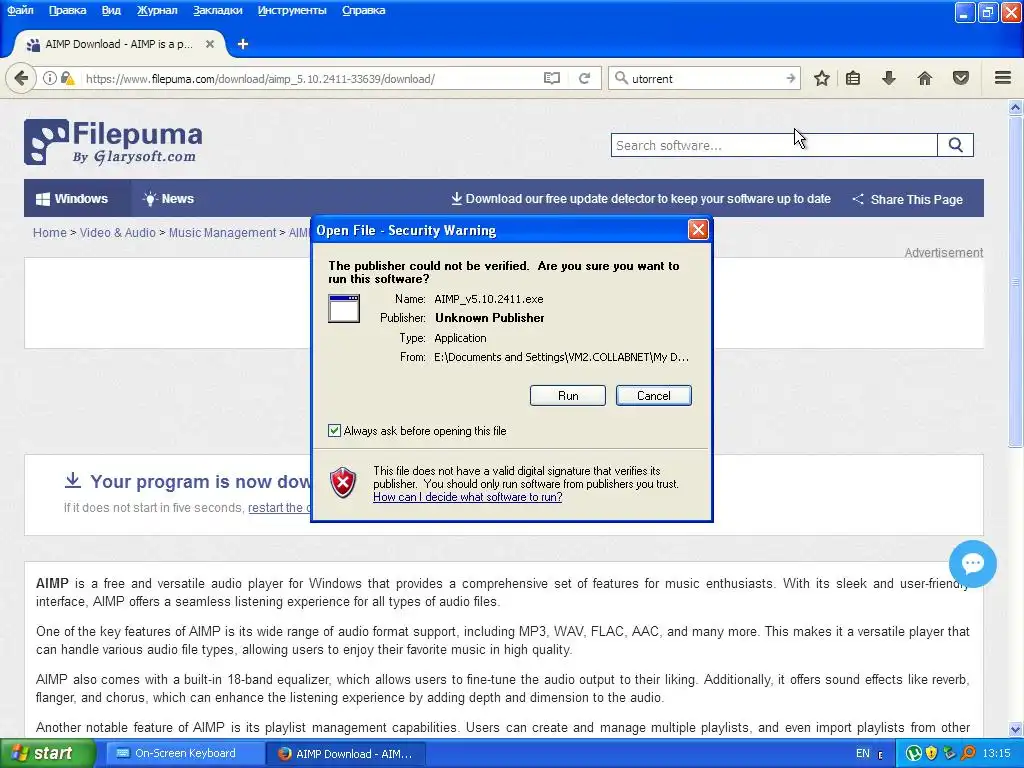Open 'How can I decide what software to run?'
1024x768 pixels.
pyautogui.click(x=468, y=497)
